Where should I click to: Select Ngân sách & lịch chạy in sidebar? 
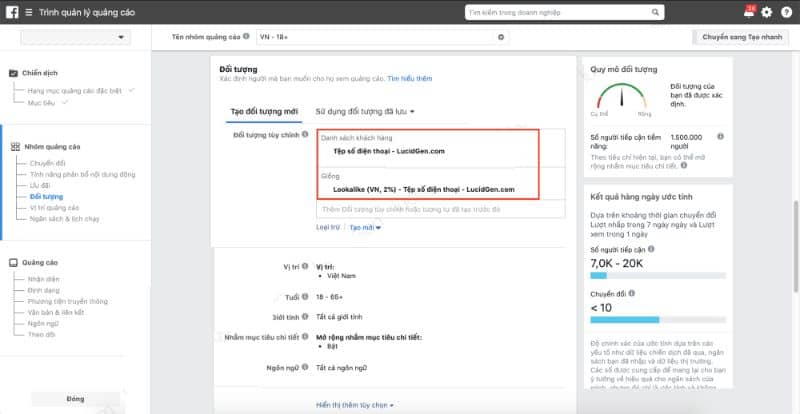[68, 218]
